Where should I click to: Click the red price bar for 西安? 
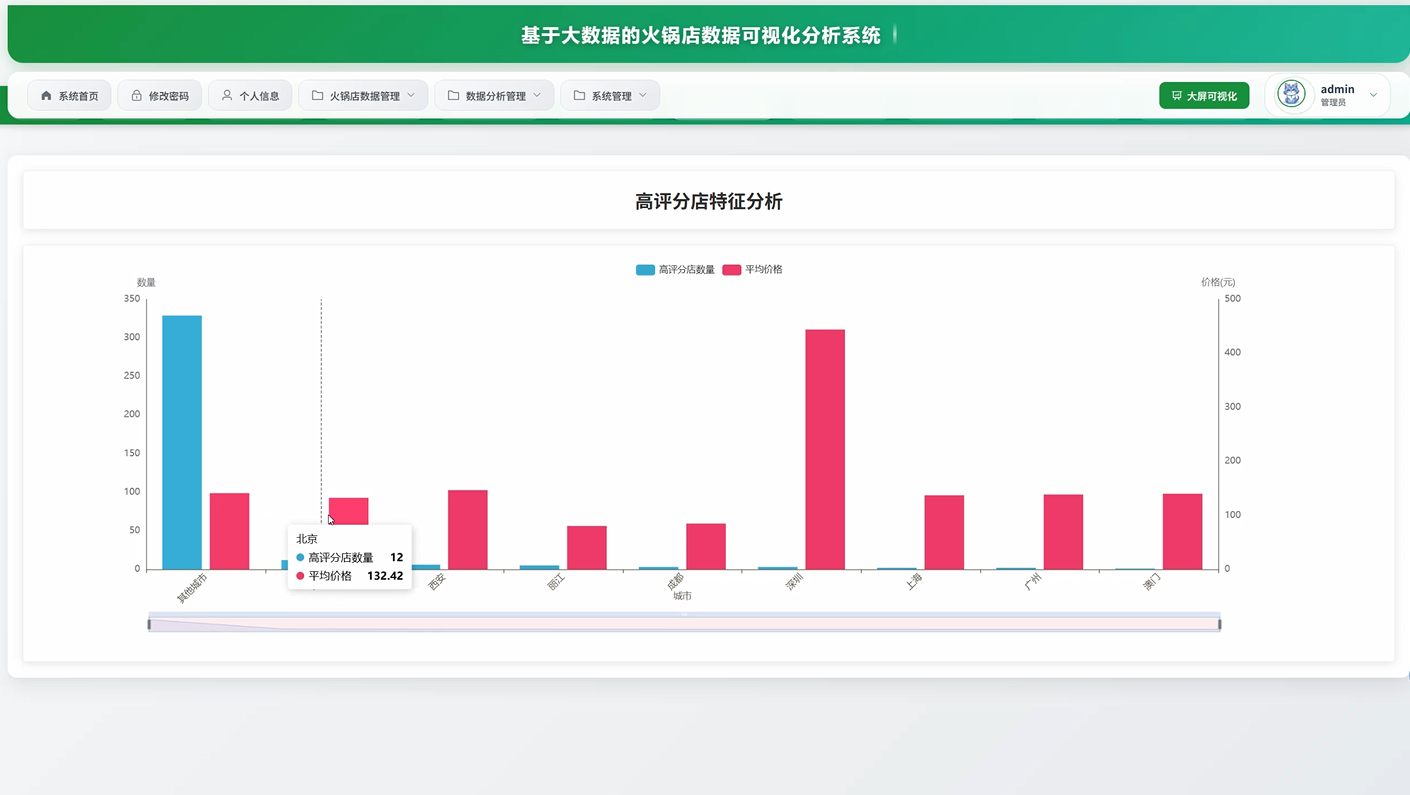468,530
